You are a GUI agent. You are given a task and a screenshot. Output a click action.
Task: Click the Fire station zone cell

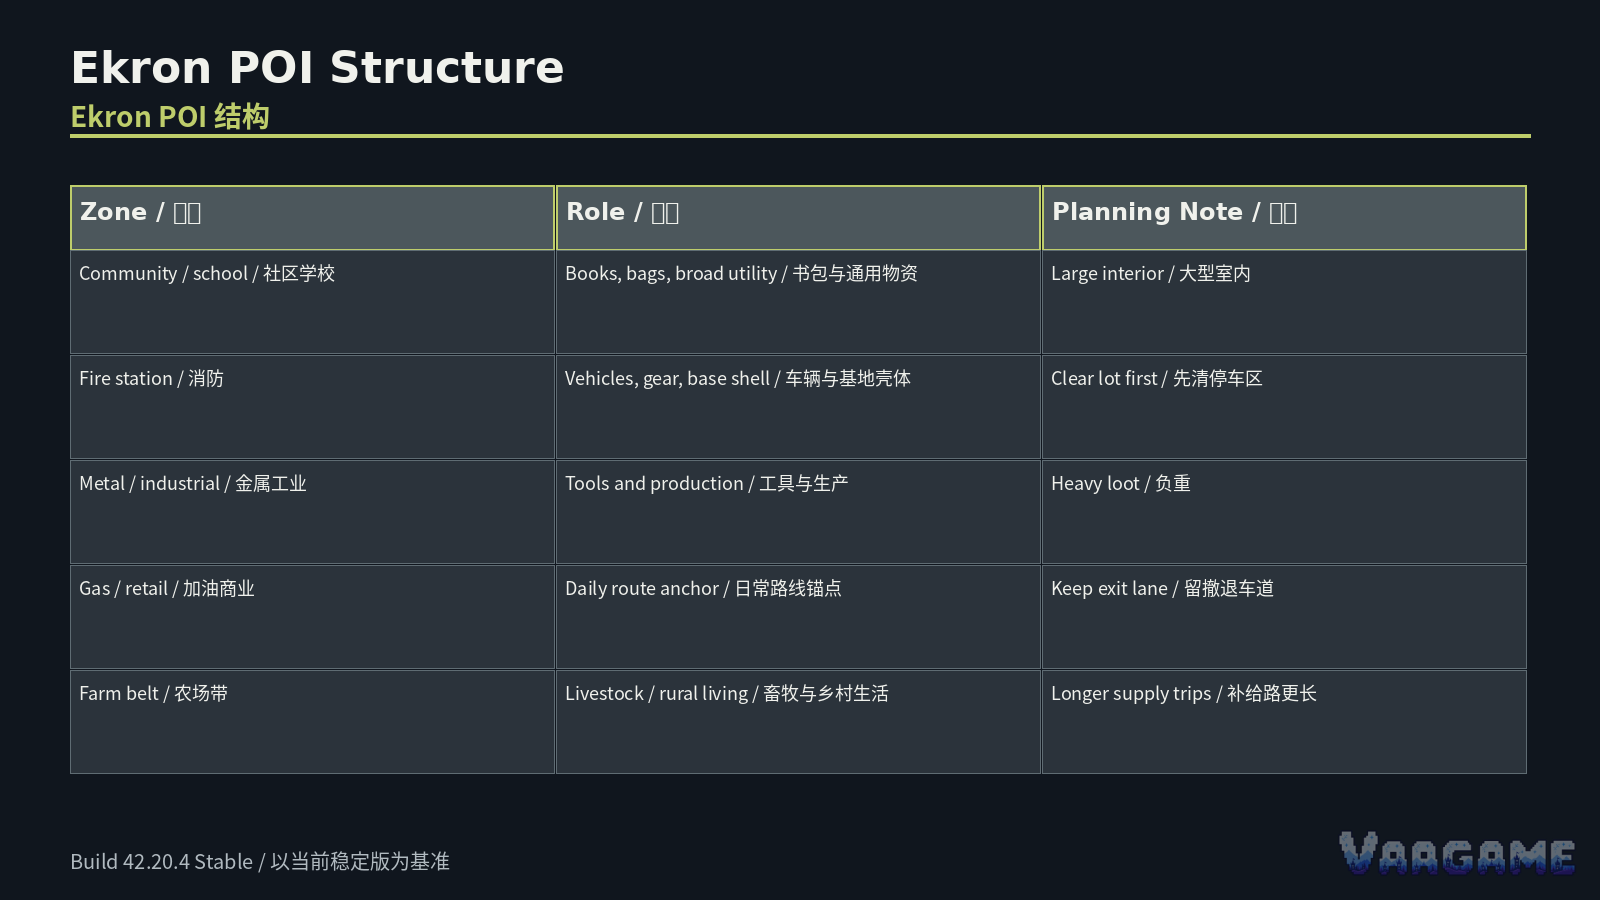(x=312, y=407)
